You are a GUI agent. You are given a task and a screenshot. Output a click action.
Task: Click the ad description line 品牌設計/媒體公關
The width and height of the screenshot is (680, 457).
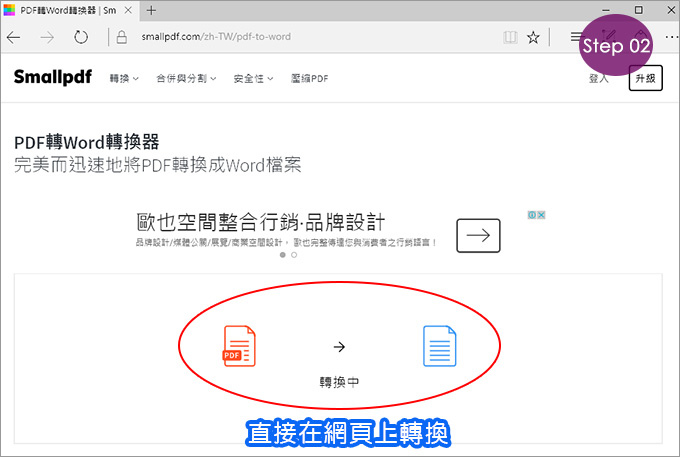click(x=286, y=242)
